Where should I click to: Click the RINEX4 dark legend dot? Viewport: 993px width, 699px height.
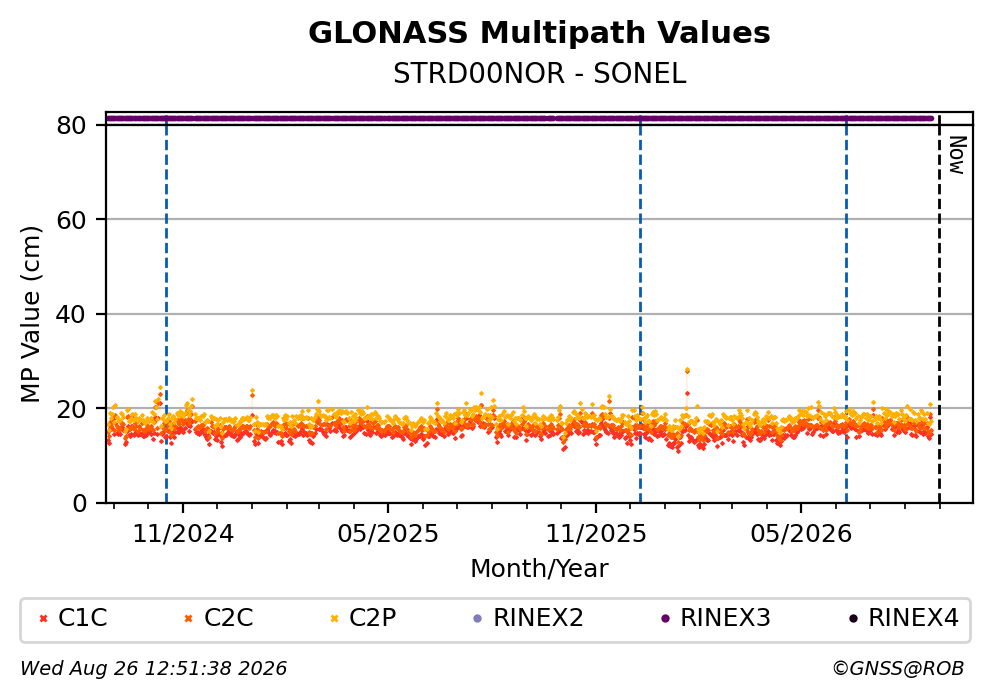tap(853, 618)
